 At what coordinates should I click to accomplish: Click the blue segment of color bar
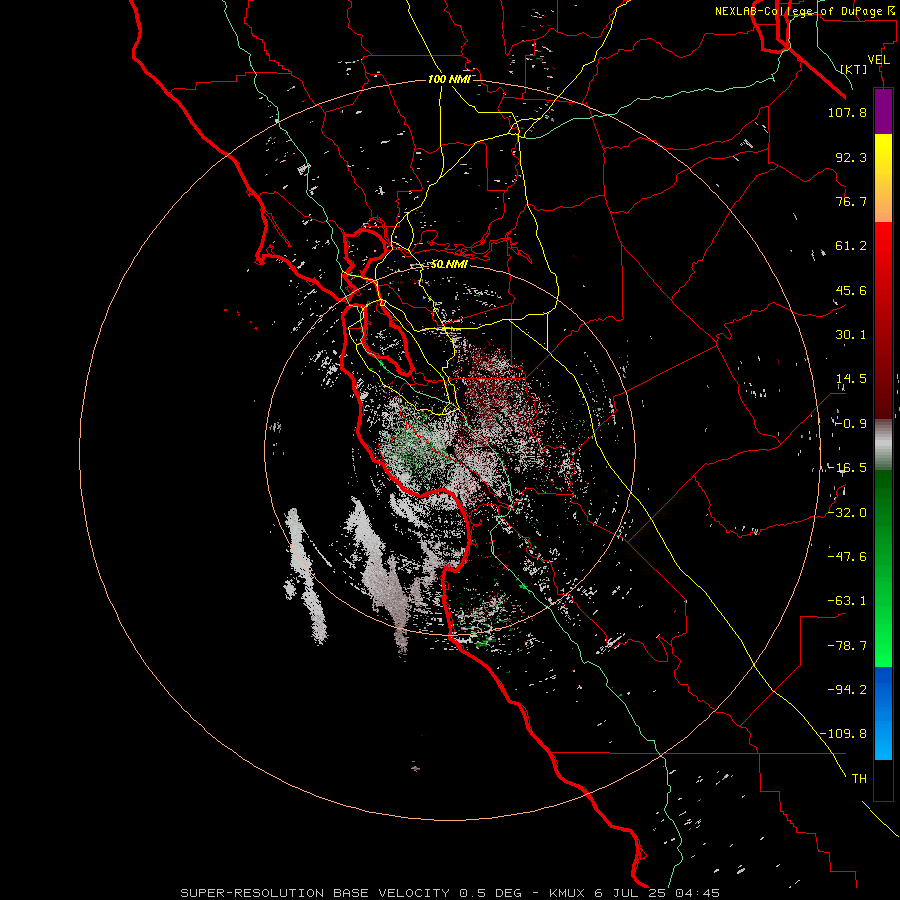pyautogui.click(x=883, y=713)
